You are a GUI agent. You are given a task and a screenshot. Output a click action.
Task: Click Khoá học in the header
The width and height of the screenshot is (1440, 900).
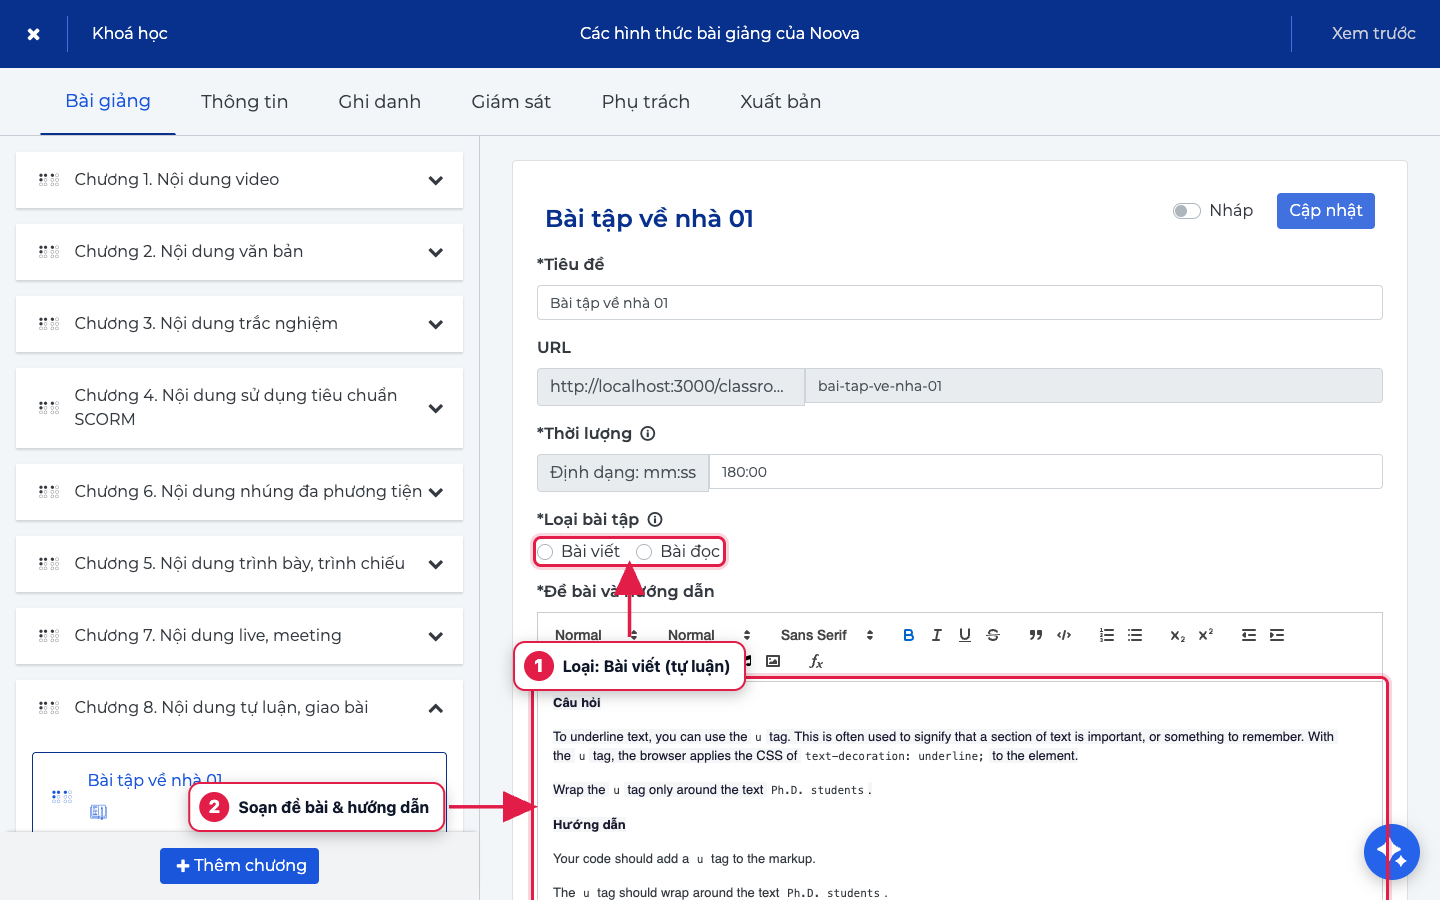point(129,34)
